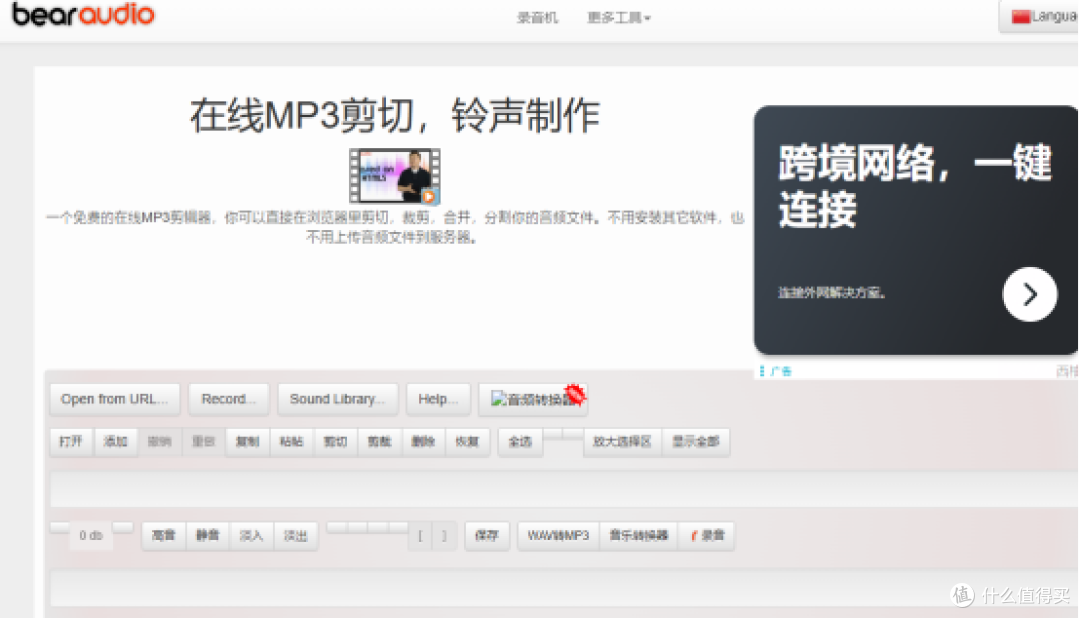Image resolution: width=1080 pixels, height=618 pixels.
Task: Click the 全选 select-all button
Action: tap(520, 442)
